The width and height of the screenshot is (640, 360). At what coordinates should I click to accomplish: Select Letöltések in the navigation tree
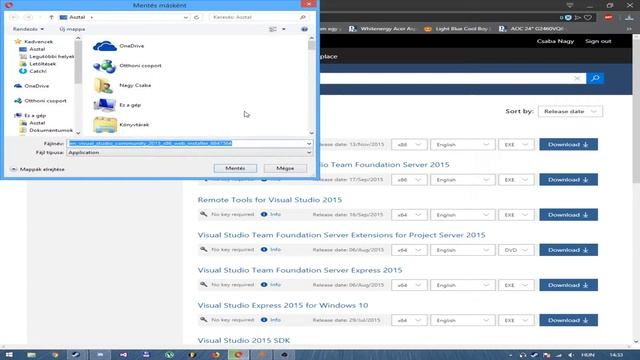point(42,64)
